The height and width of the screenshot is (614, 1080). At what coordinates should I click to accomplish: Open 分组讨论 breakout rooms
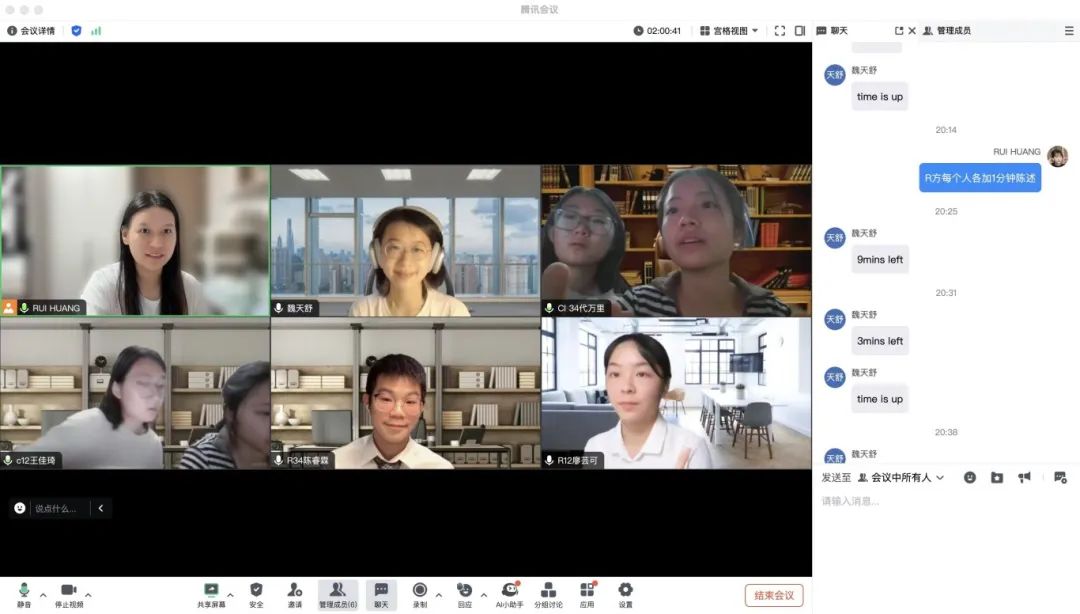point(548,591)
